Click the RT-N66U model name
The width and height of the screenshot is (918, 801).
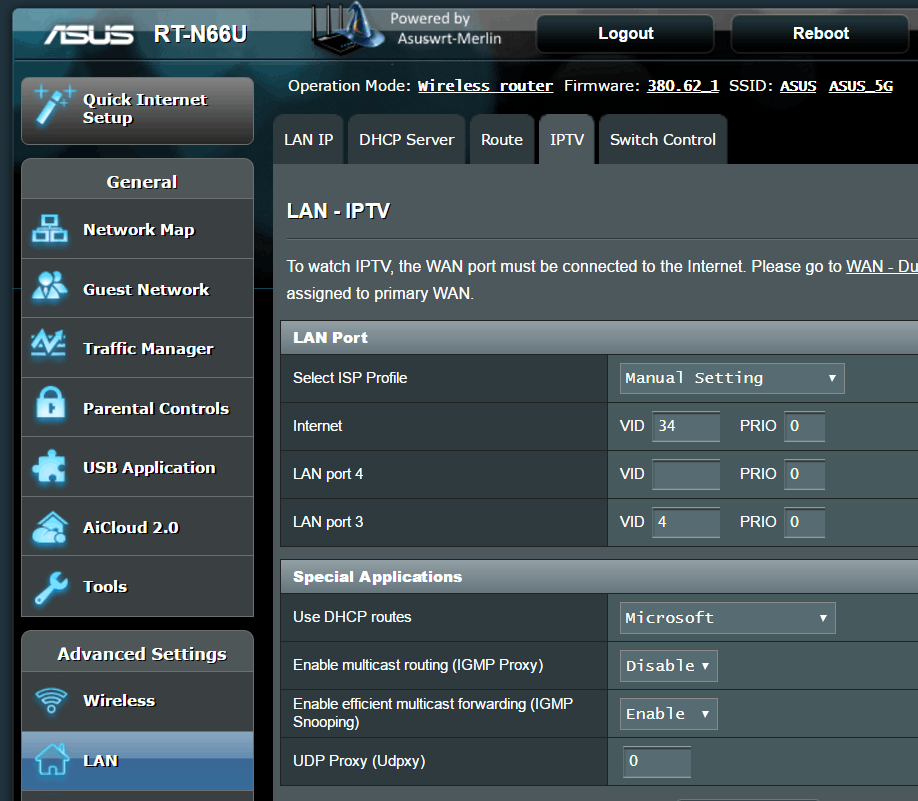point(200,35)
